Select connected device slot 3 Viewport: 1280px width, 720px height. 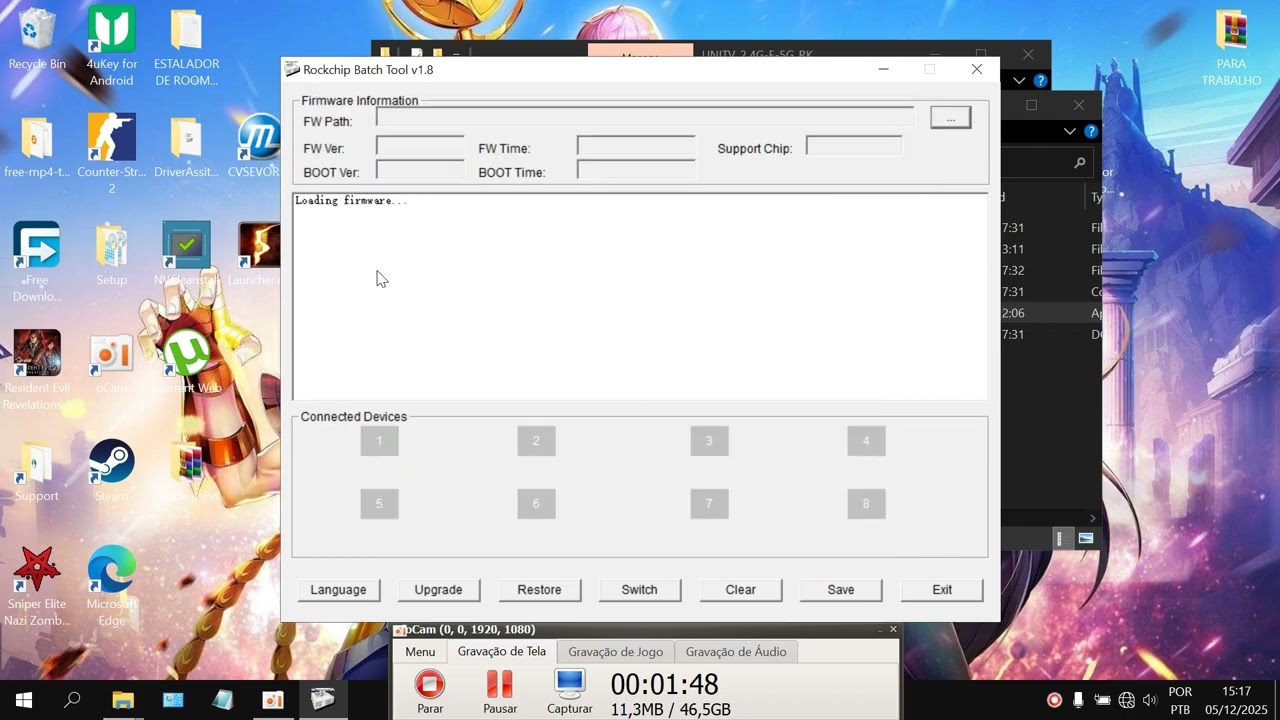click(x=709, y=441)
